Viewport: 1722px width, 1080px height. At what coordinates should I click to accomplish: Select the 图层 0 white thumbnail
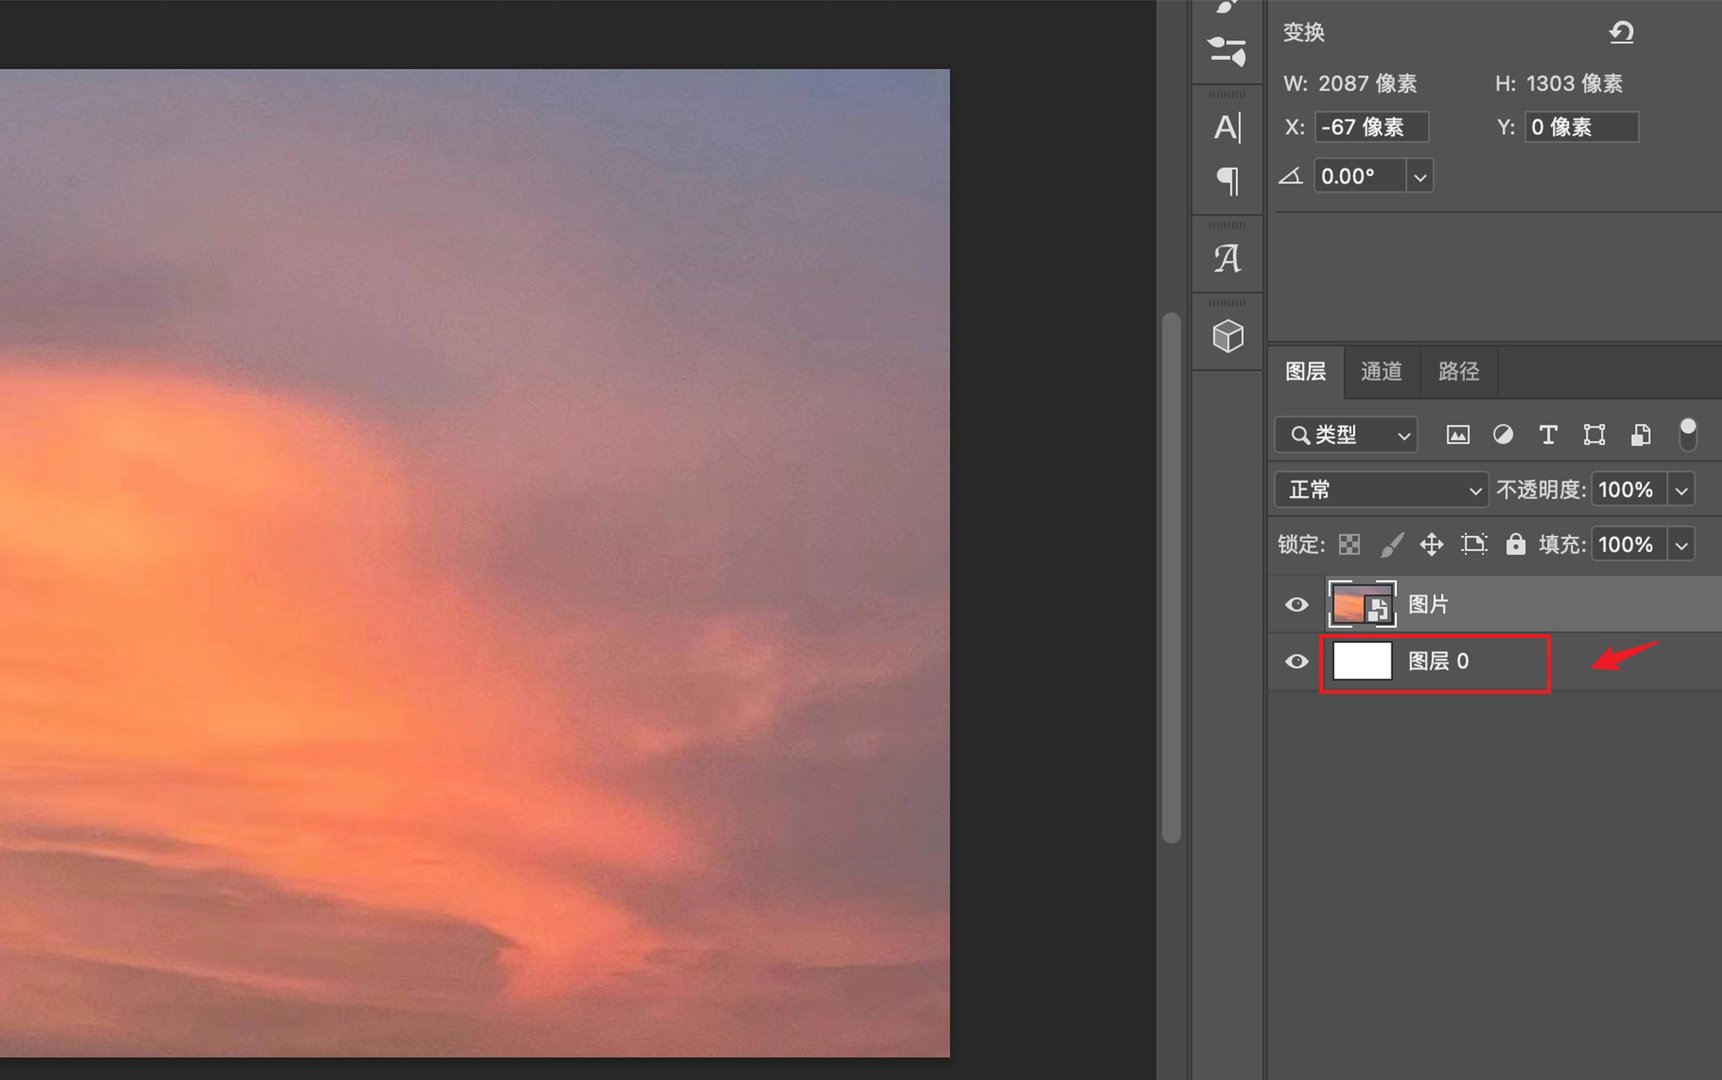coord(1362,662)
